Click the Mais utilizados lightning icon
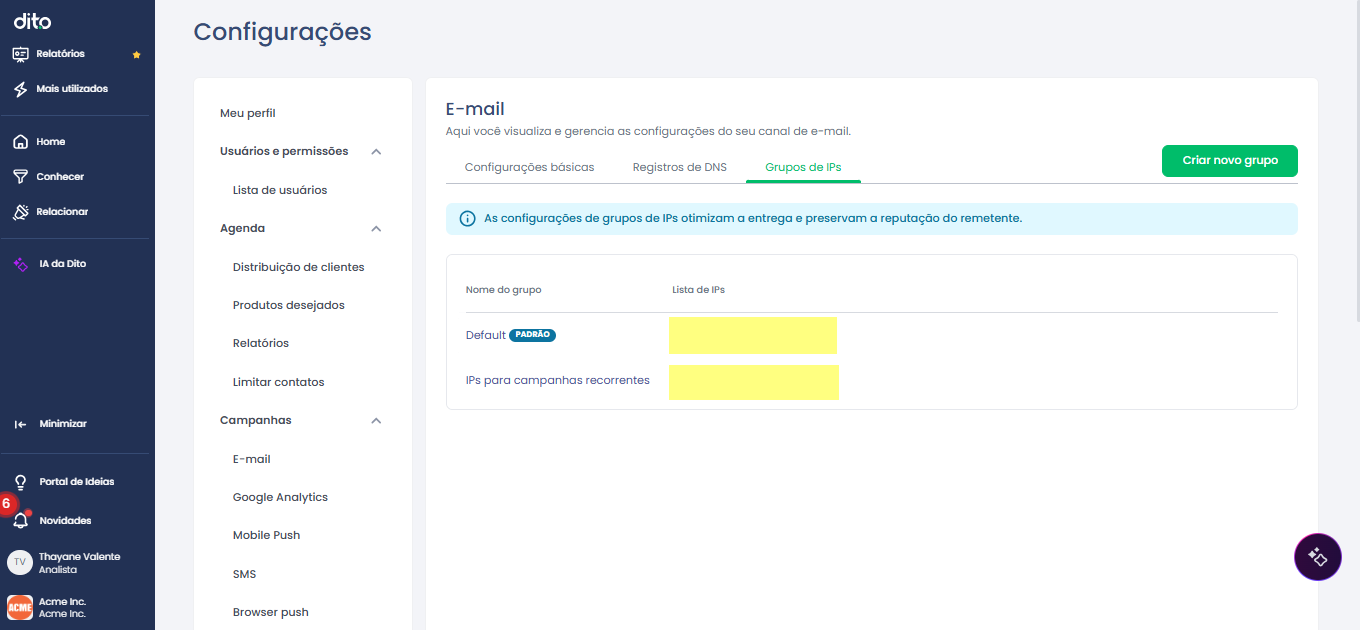 tap(20, 89)
